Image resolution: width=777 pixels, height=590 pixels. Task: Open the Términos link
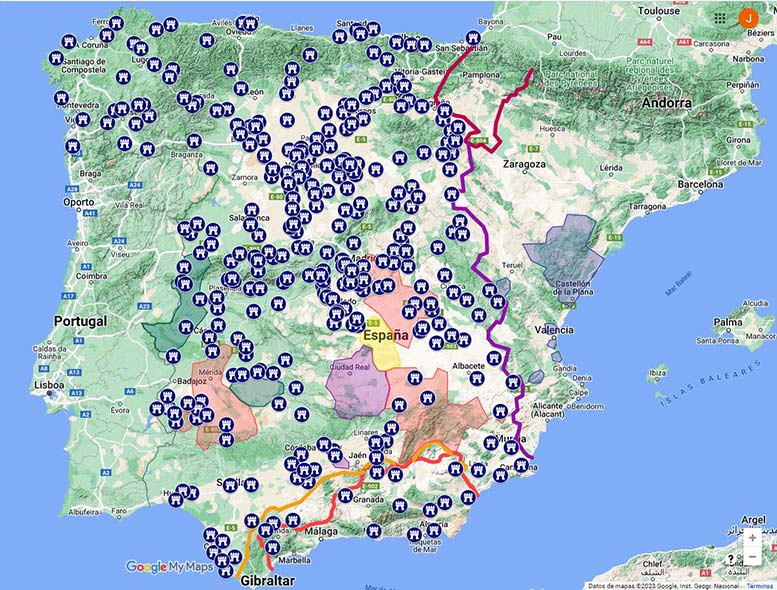(x=759, y=585)
